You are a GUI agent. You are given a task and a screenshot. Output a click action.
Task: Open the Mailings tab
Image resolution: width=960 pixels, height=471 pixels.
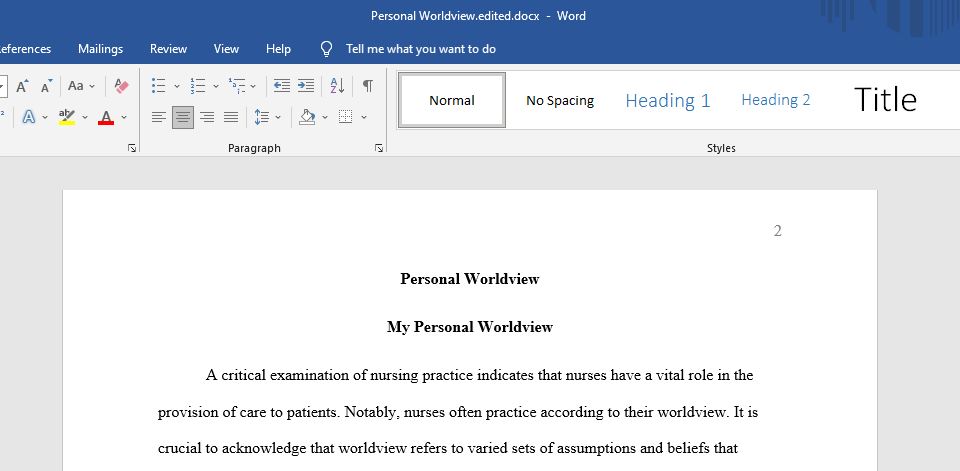100,49
